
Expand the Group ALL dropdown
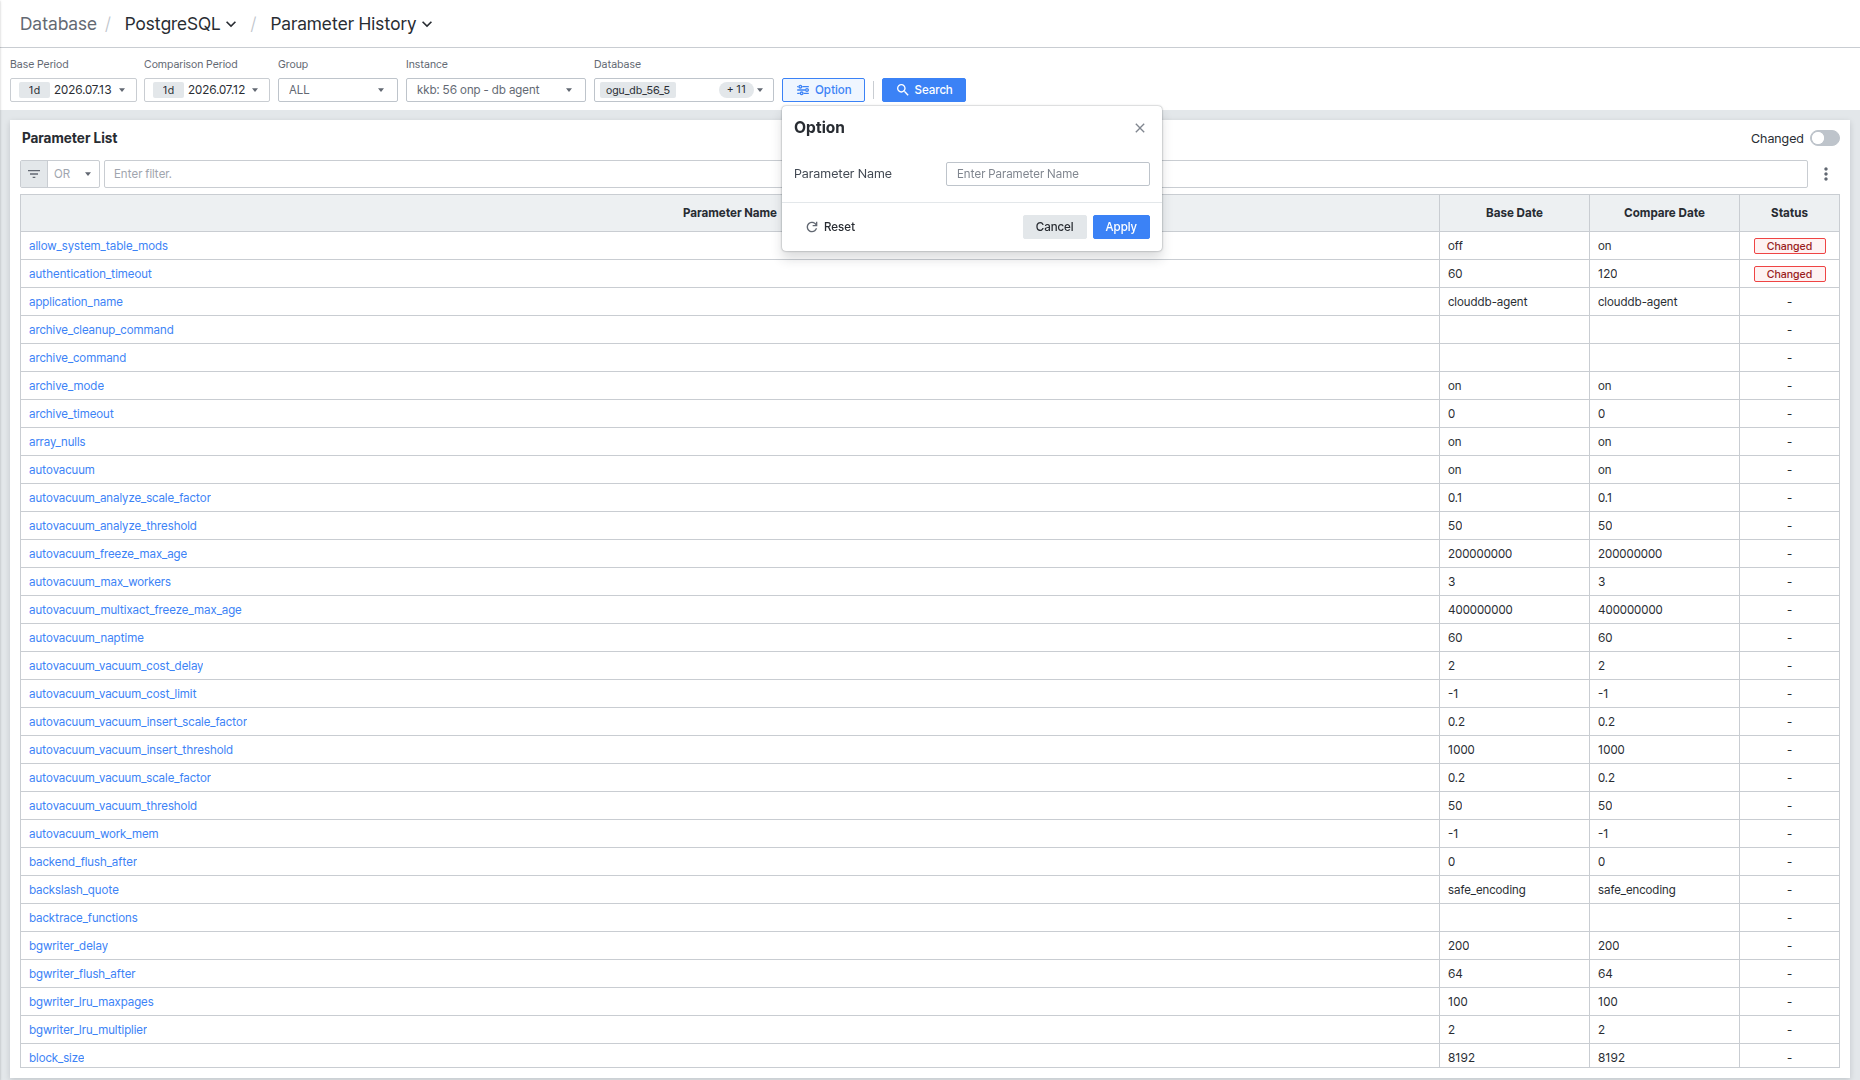click(x=337, y=90)
